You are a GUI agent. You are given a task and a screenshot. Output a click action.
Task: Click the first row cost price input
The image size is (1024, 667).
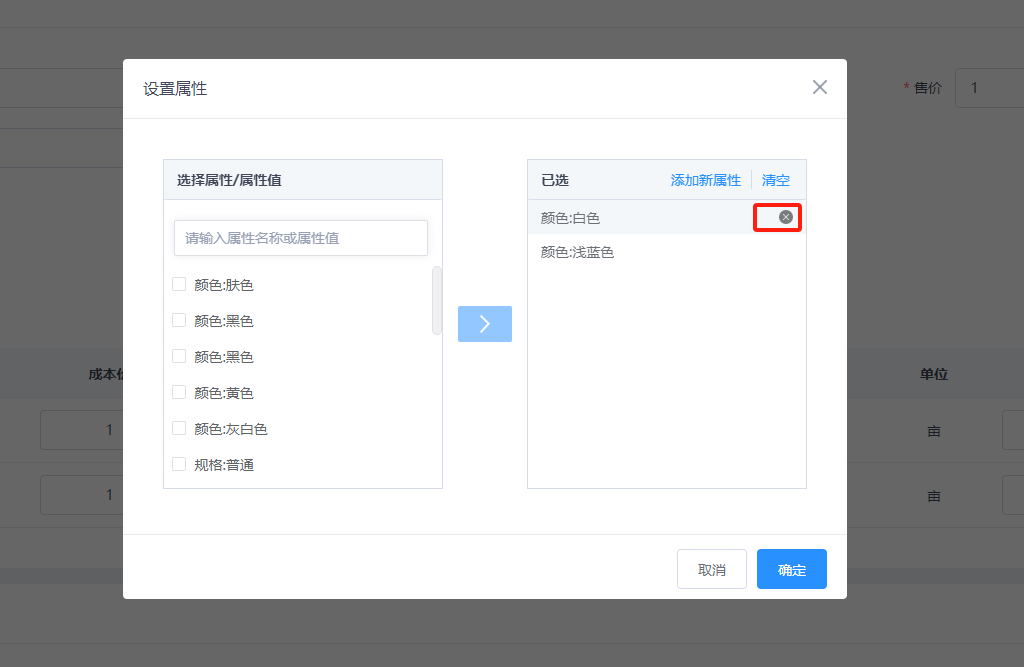(80, 430)
